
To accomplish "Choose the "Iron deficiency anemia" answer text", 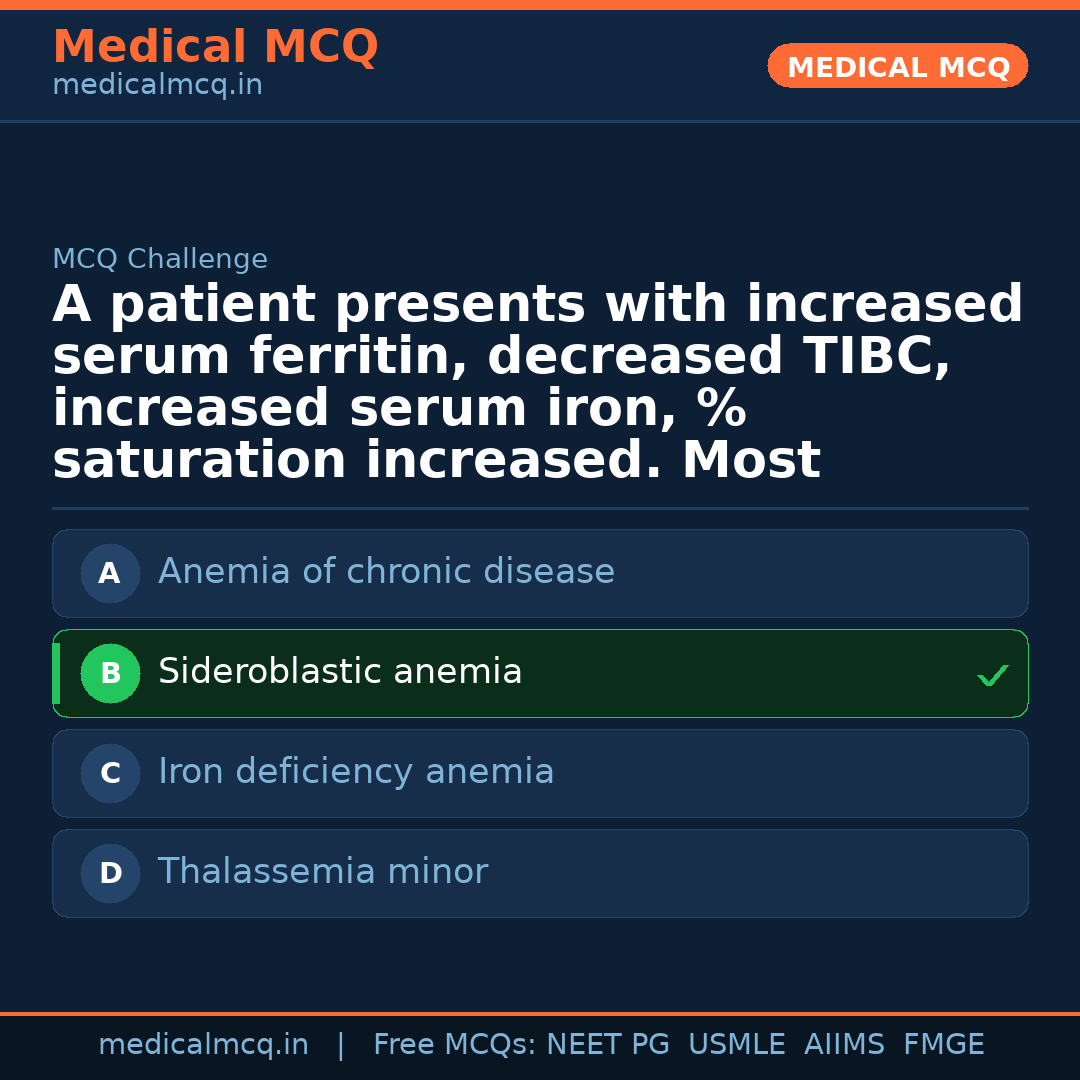I will tap(356, 772).
